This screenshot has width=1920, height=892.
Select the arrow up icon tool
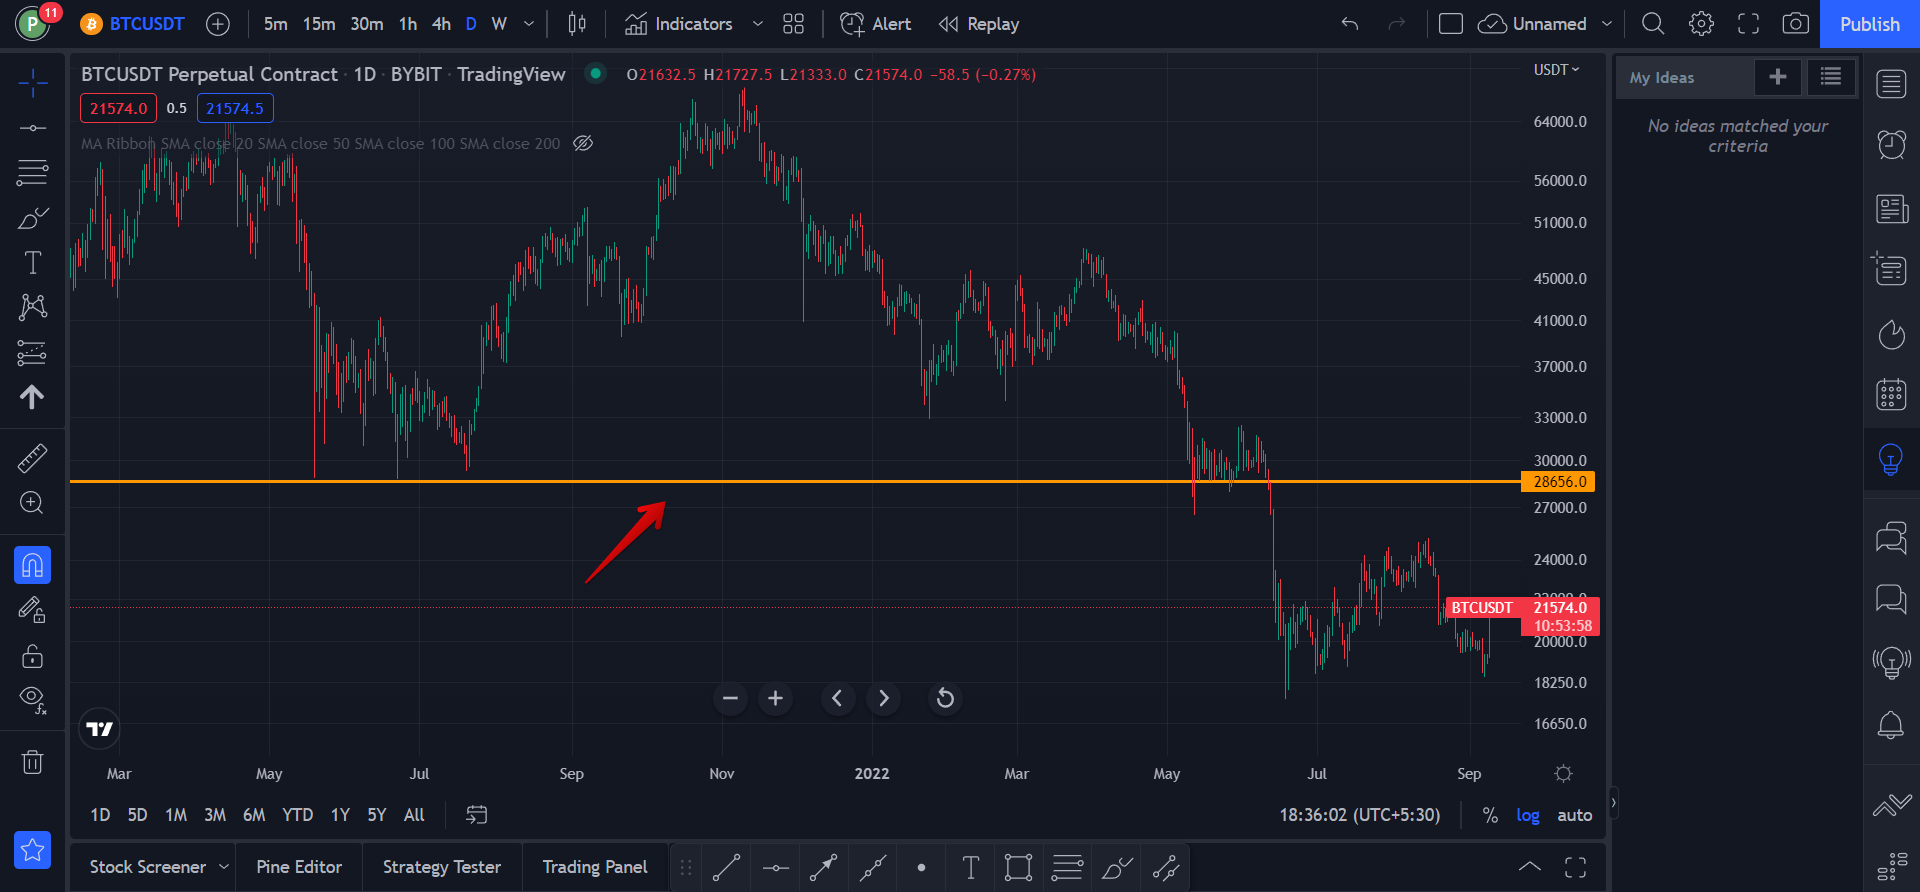point(32,397)
